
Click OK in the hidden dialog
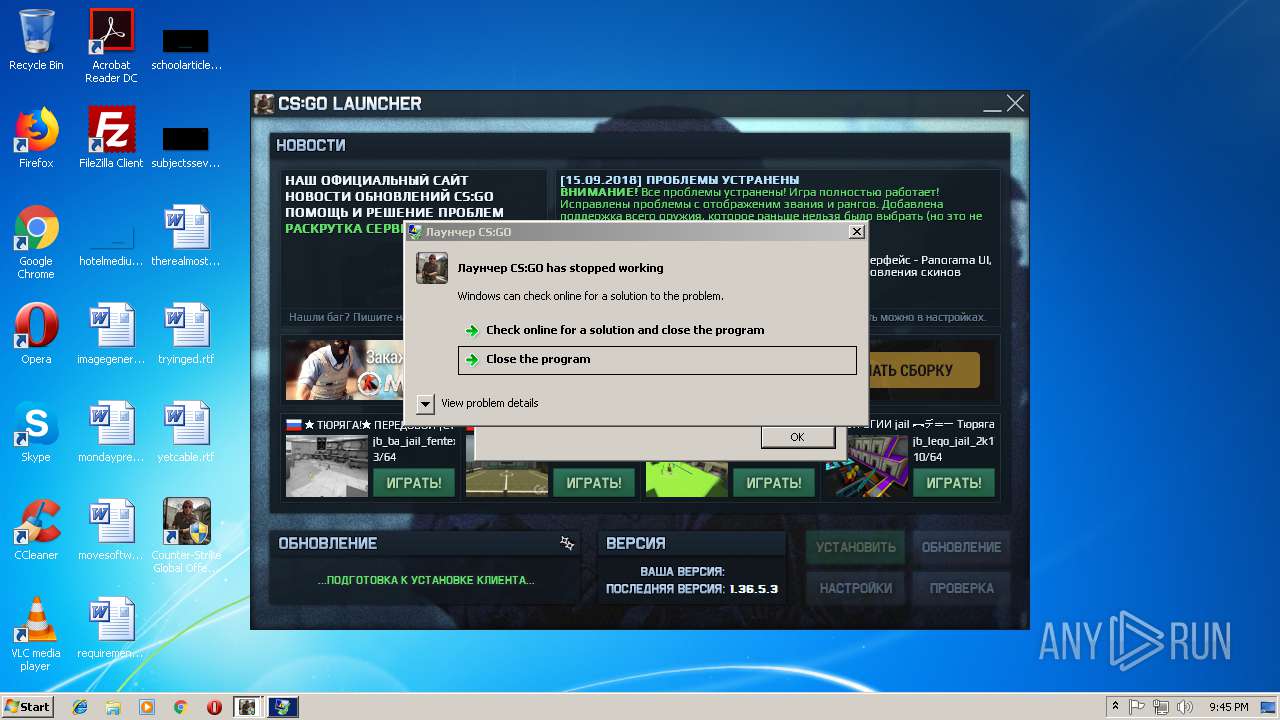(797, 437)
